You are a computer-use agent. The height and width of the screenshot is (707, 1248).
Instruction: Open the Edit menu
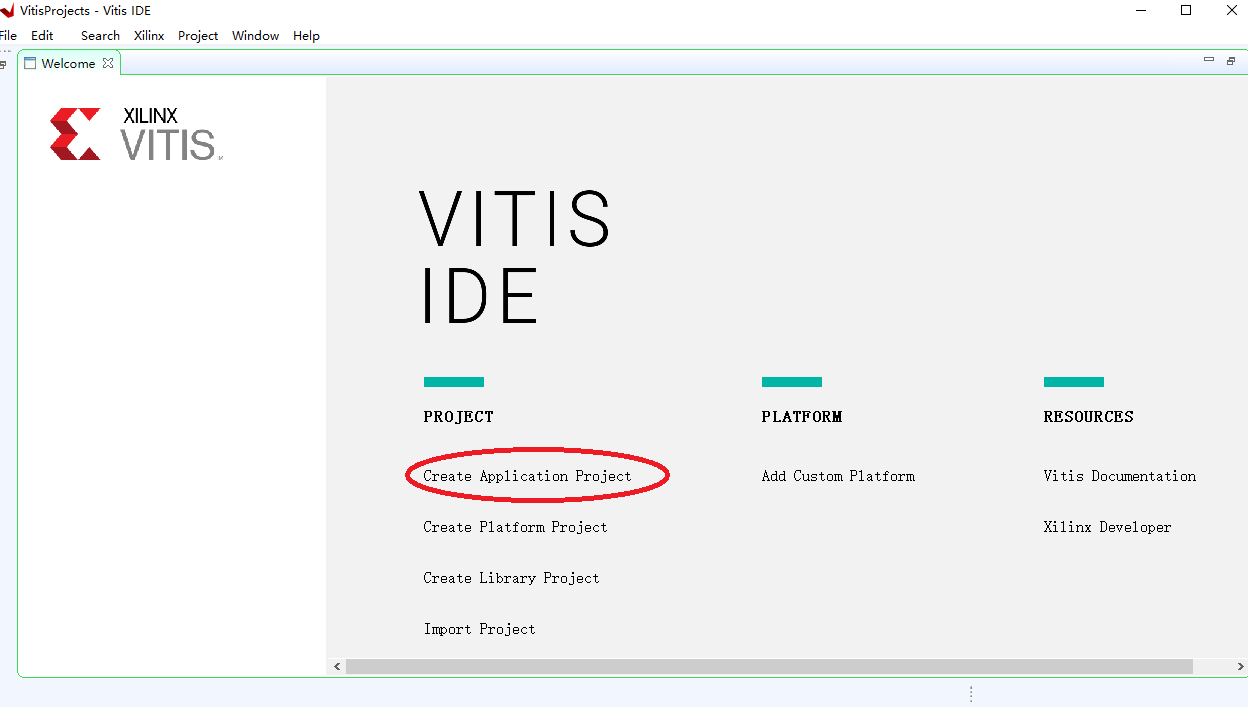tap(42, 35)
